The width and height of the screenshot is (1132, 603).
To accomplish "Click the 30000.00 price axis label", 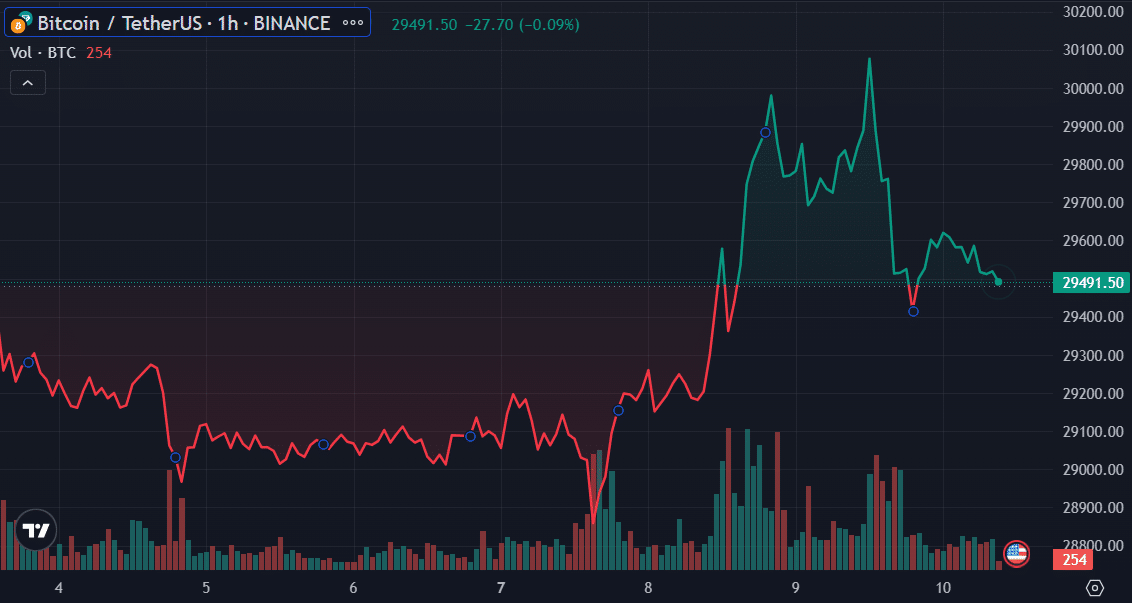I will (1093, 88).
